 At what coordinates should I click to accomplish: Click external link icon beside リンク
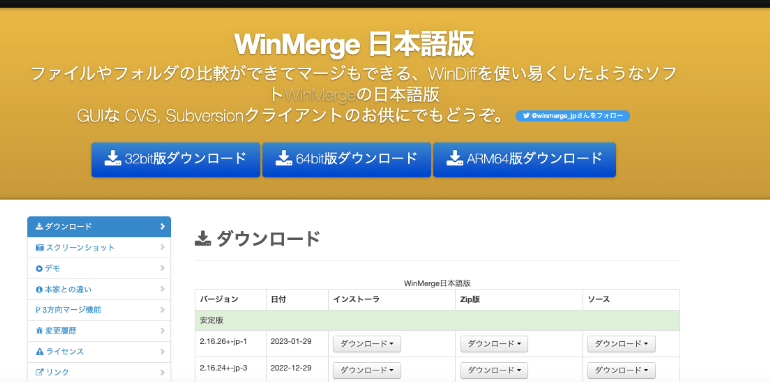click(40, 372)
